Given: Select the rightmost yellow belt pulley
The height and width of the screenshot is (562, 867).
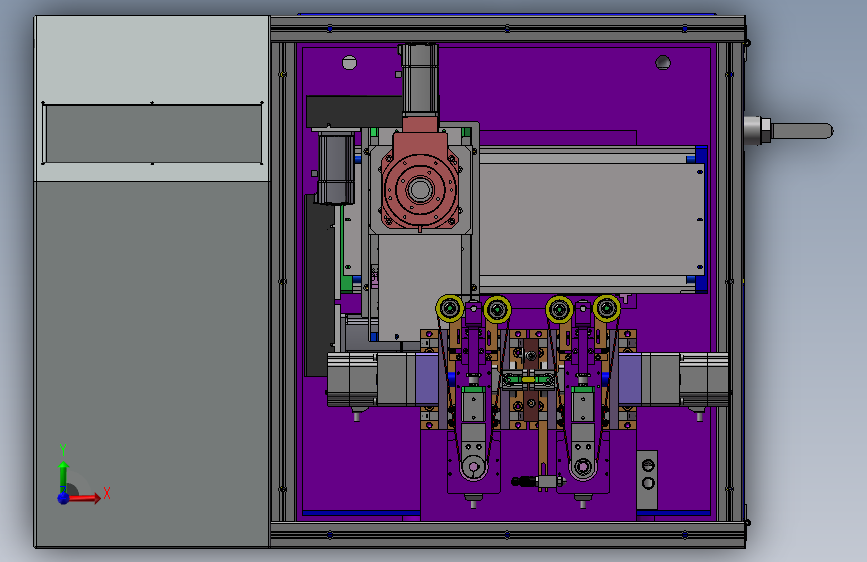Looking at the screenshot, I should (x=607, y=308).
